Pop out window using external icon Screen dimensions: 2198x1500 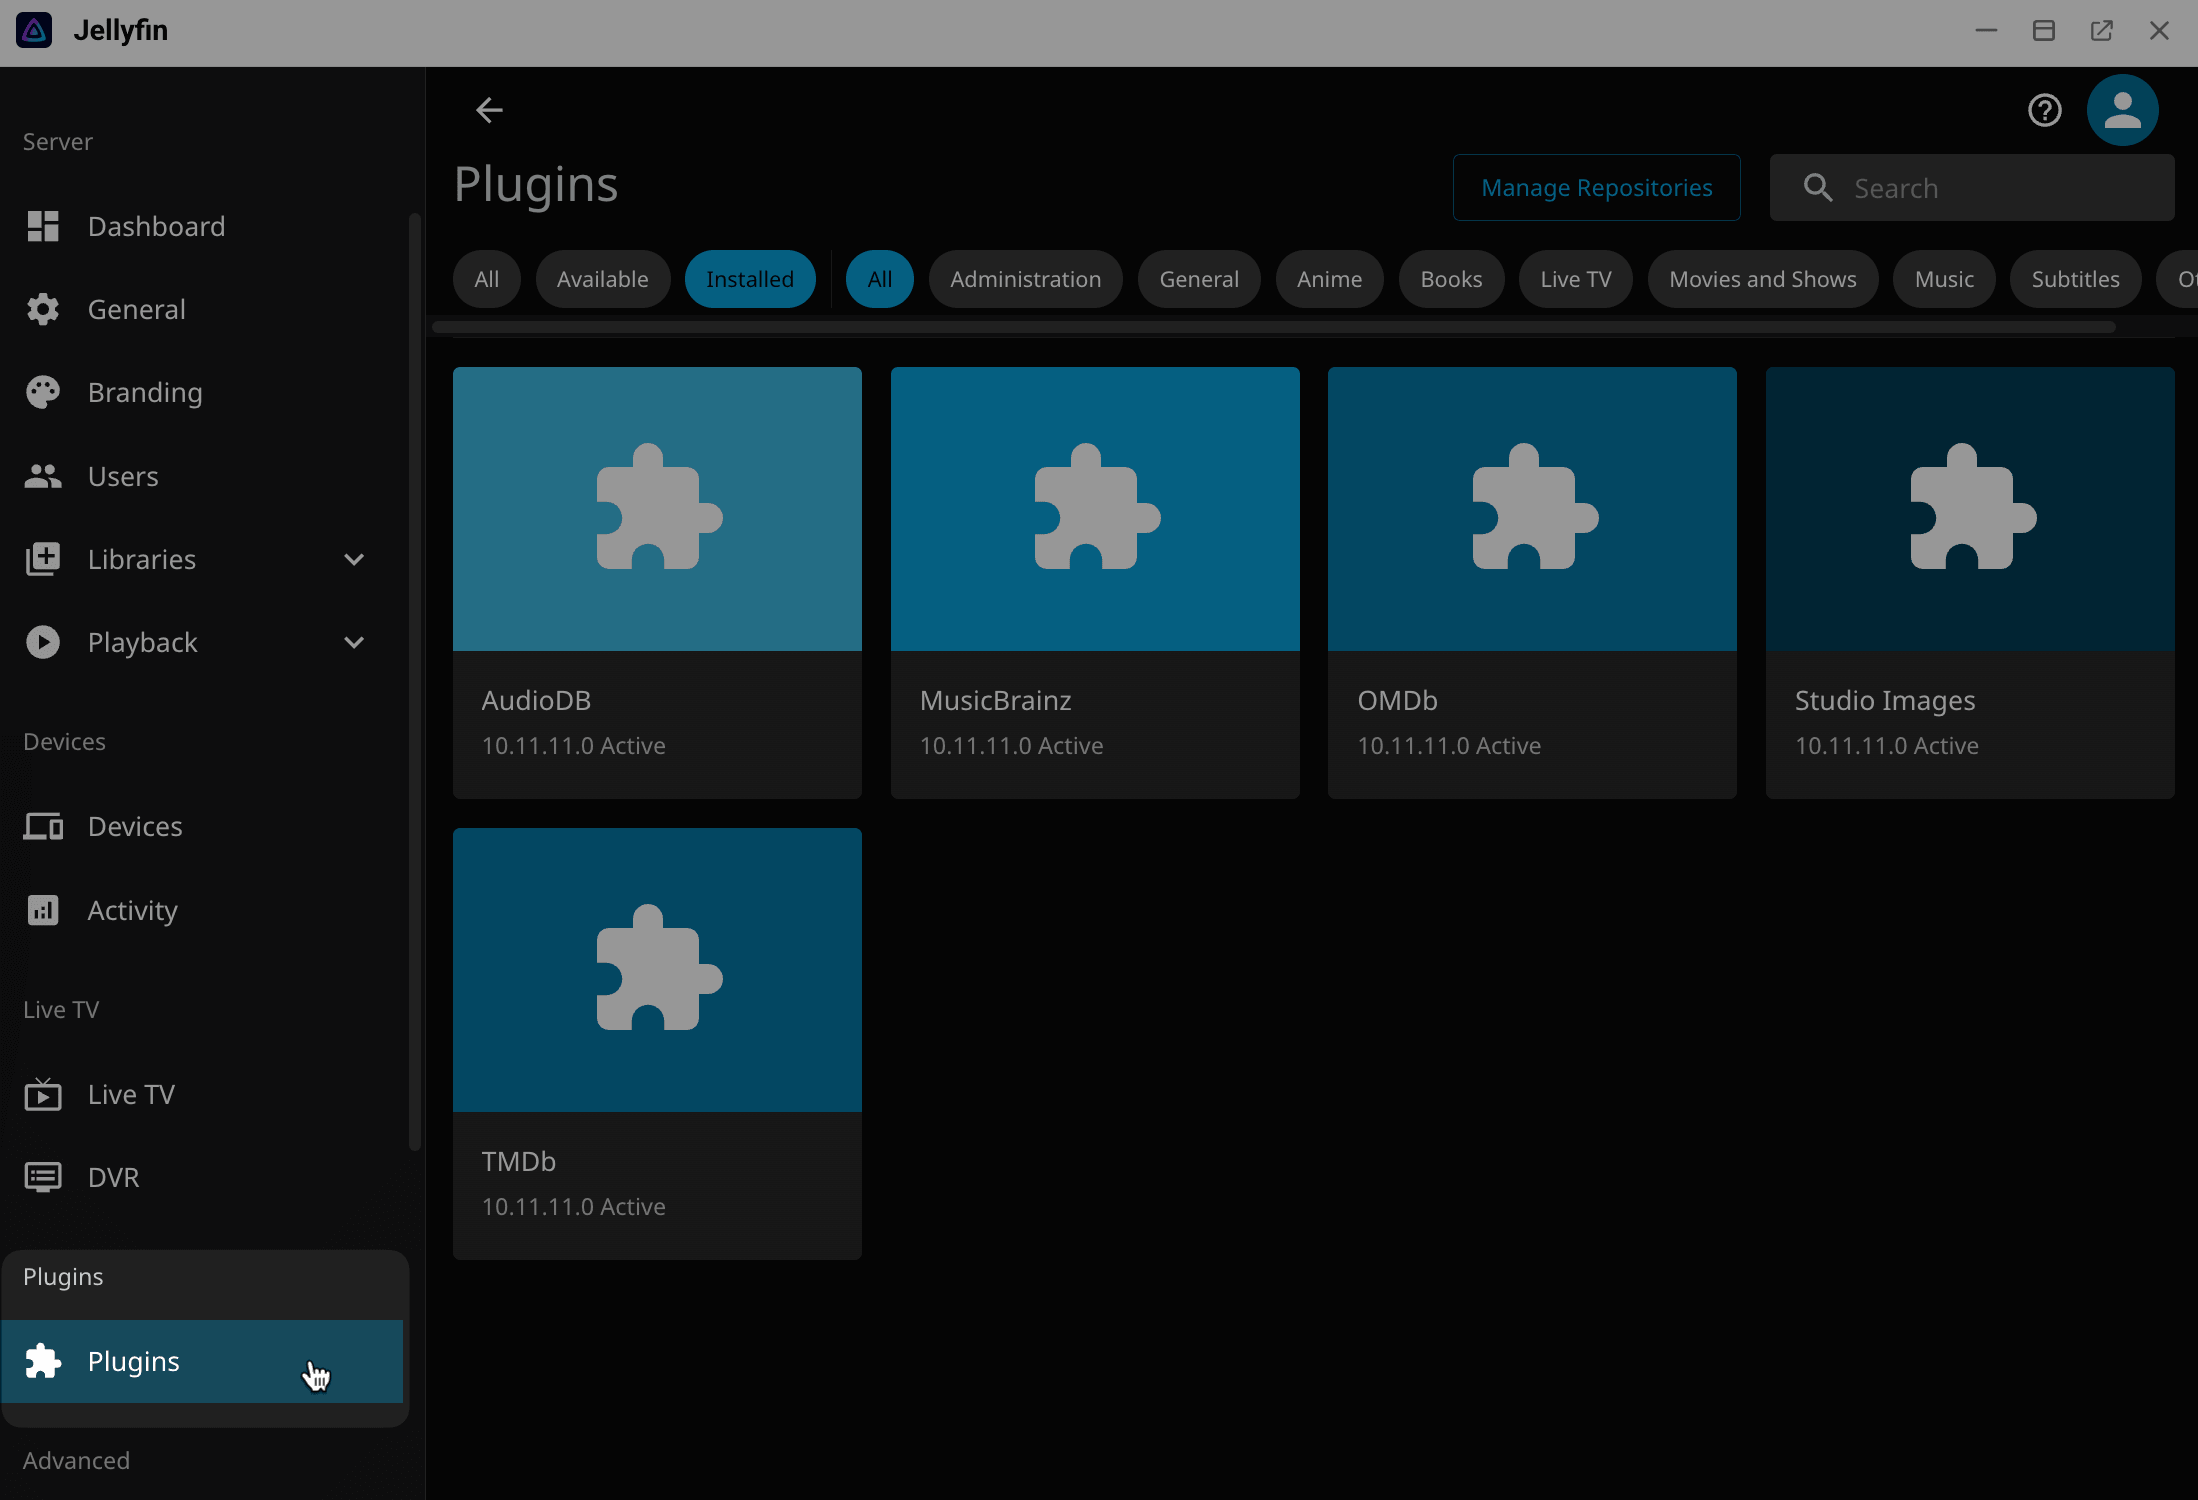click(x=2102, y=30)
